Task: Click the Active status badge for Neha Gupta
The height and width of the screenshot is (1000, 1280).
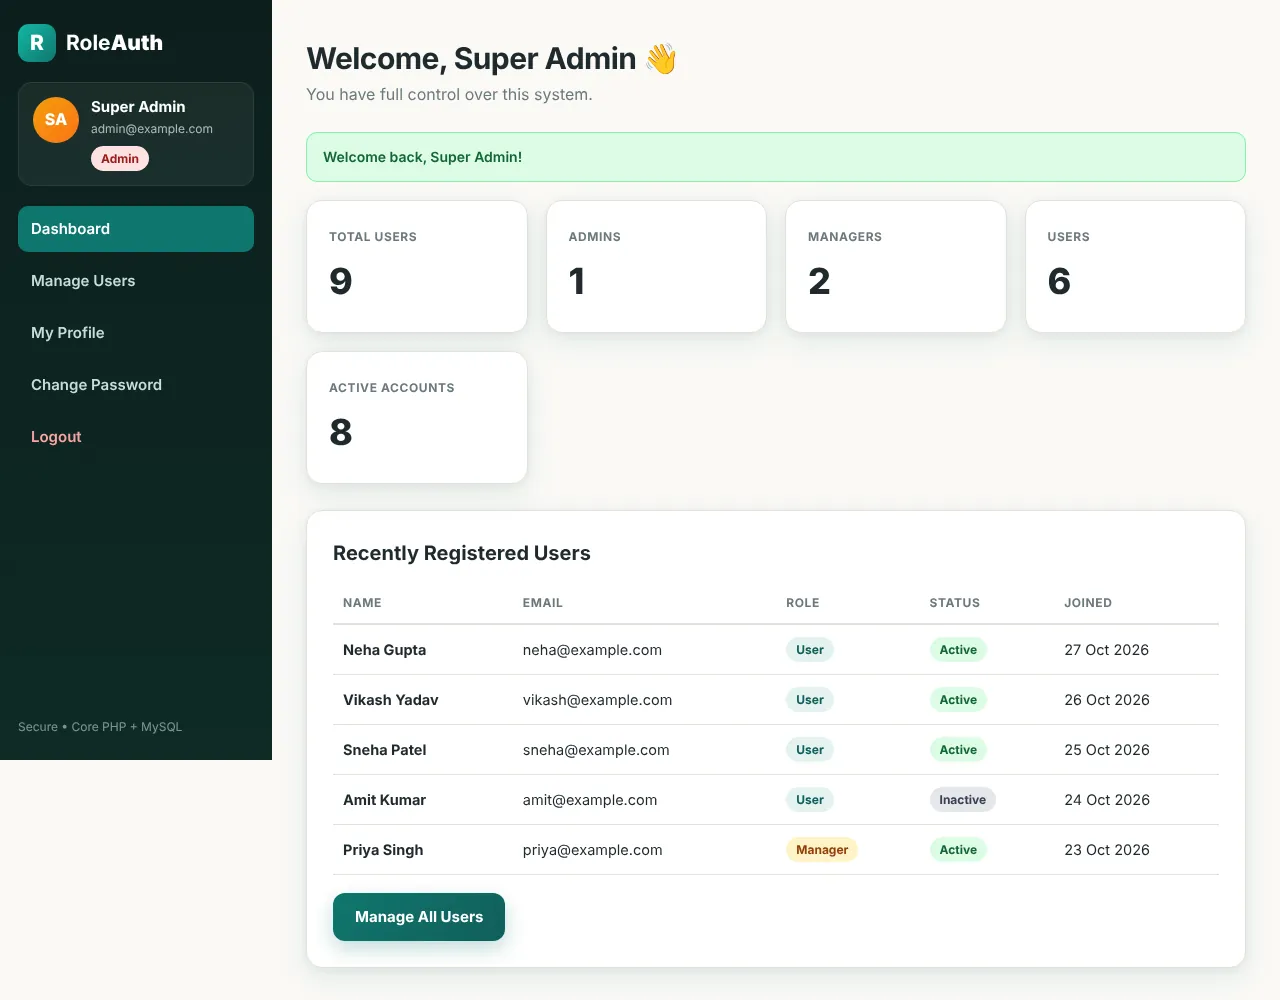Action: [x=958, y=650]
